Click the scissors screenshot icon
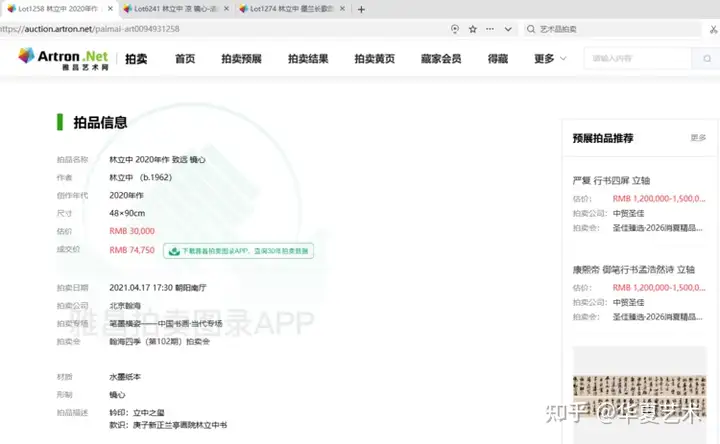 tap(713, 29)
